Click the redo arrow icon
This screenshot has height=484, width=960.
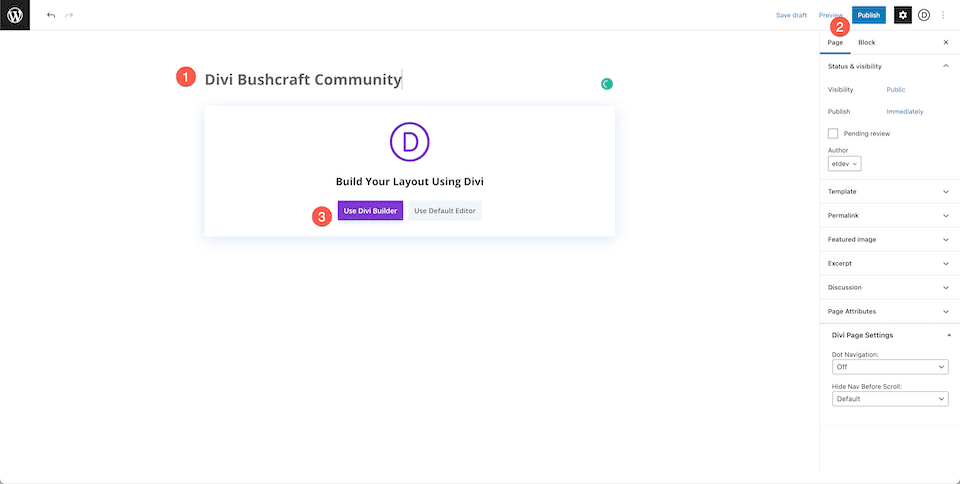click(x=69, y=15)
